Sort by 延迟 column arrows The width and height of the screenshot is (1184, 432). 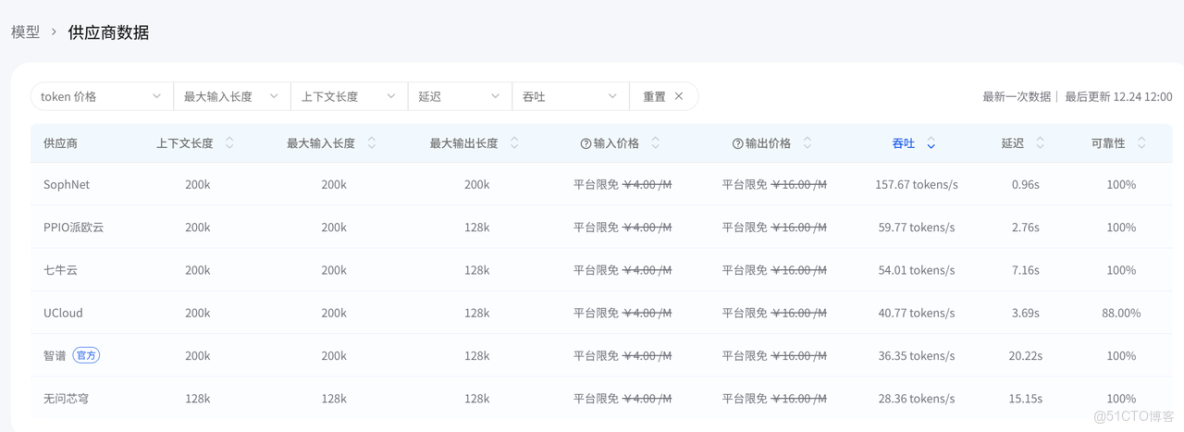pos(1041,143)
